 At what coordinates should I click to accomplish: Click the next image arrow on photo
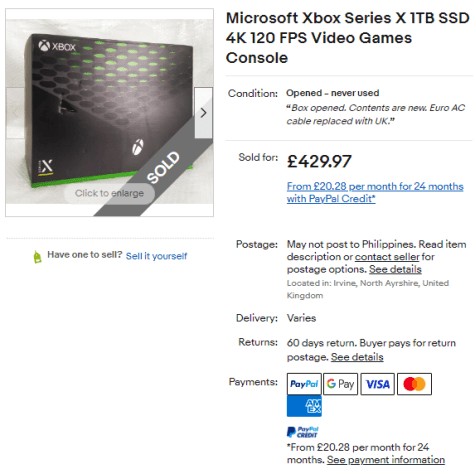203,113
